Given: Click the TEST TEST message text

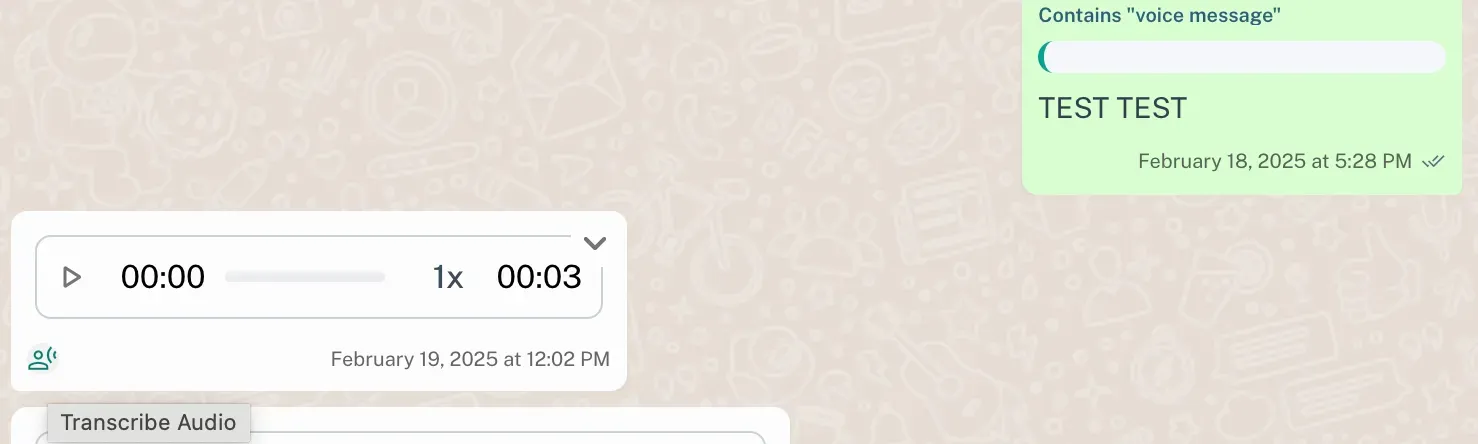Looking at the screenshot, I should point(1112,108).
